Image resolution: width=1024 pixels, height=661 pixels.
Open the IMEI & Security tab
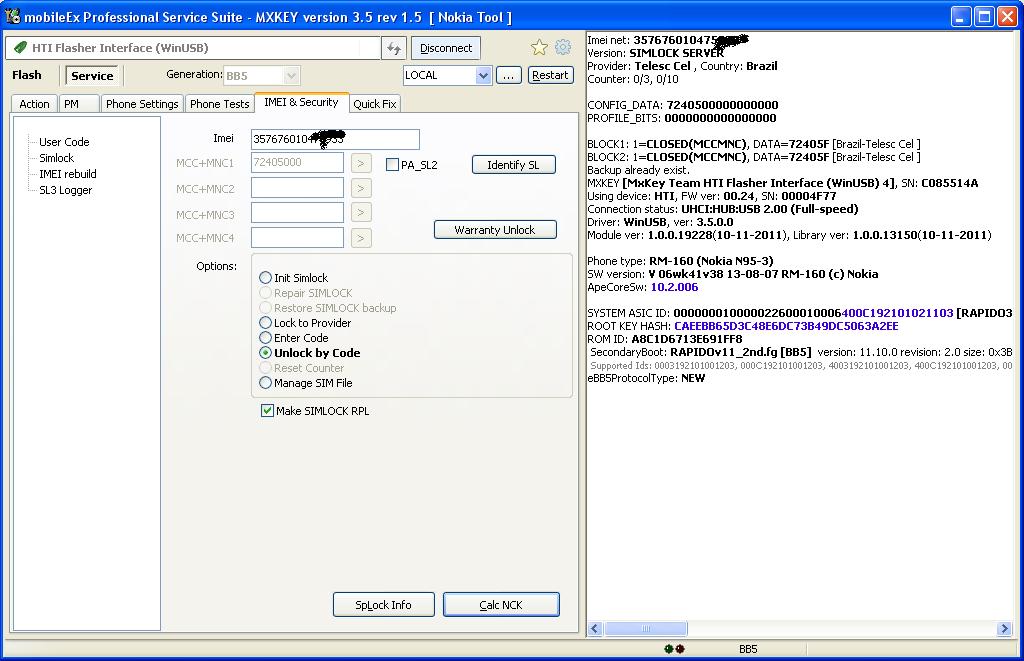(301, 102)
